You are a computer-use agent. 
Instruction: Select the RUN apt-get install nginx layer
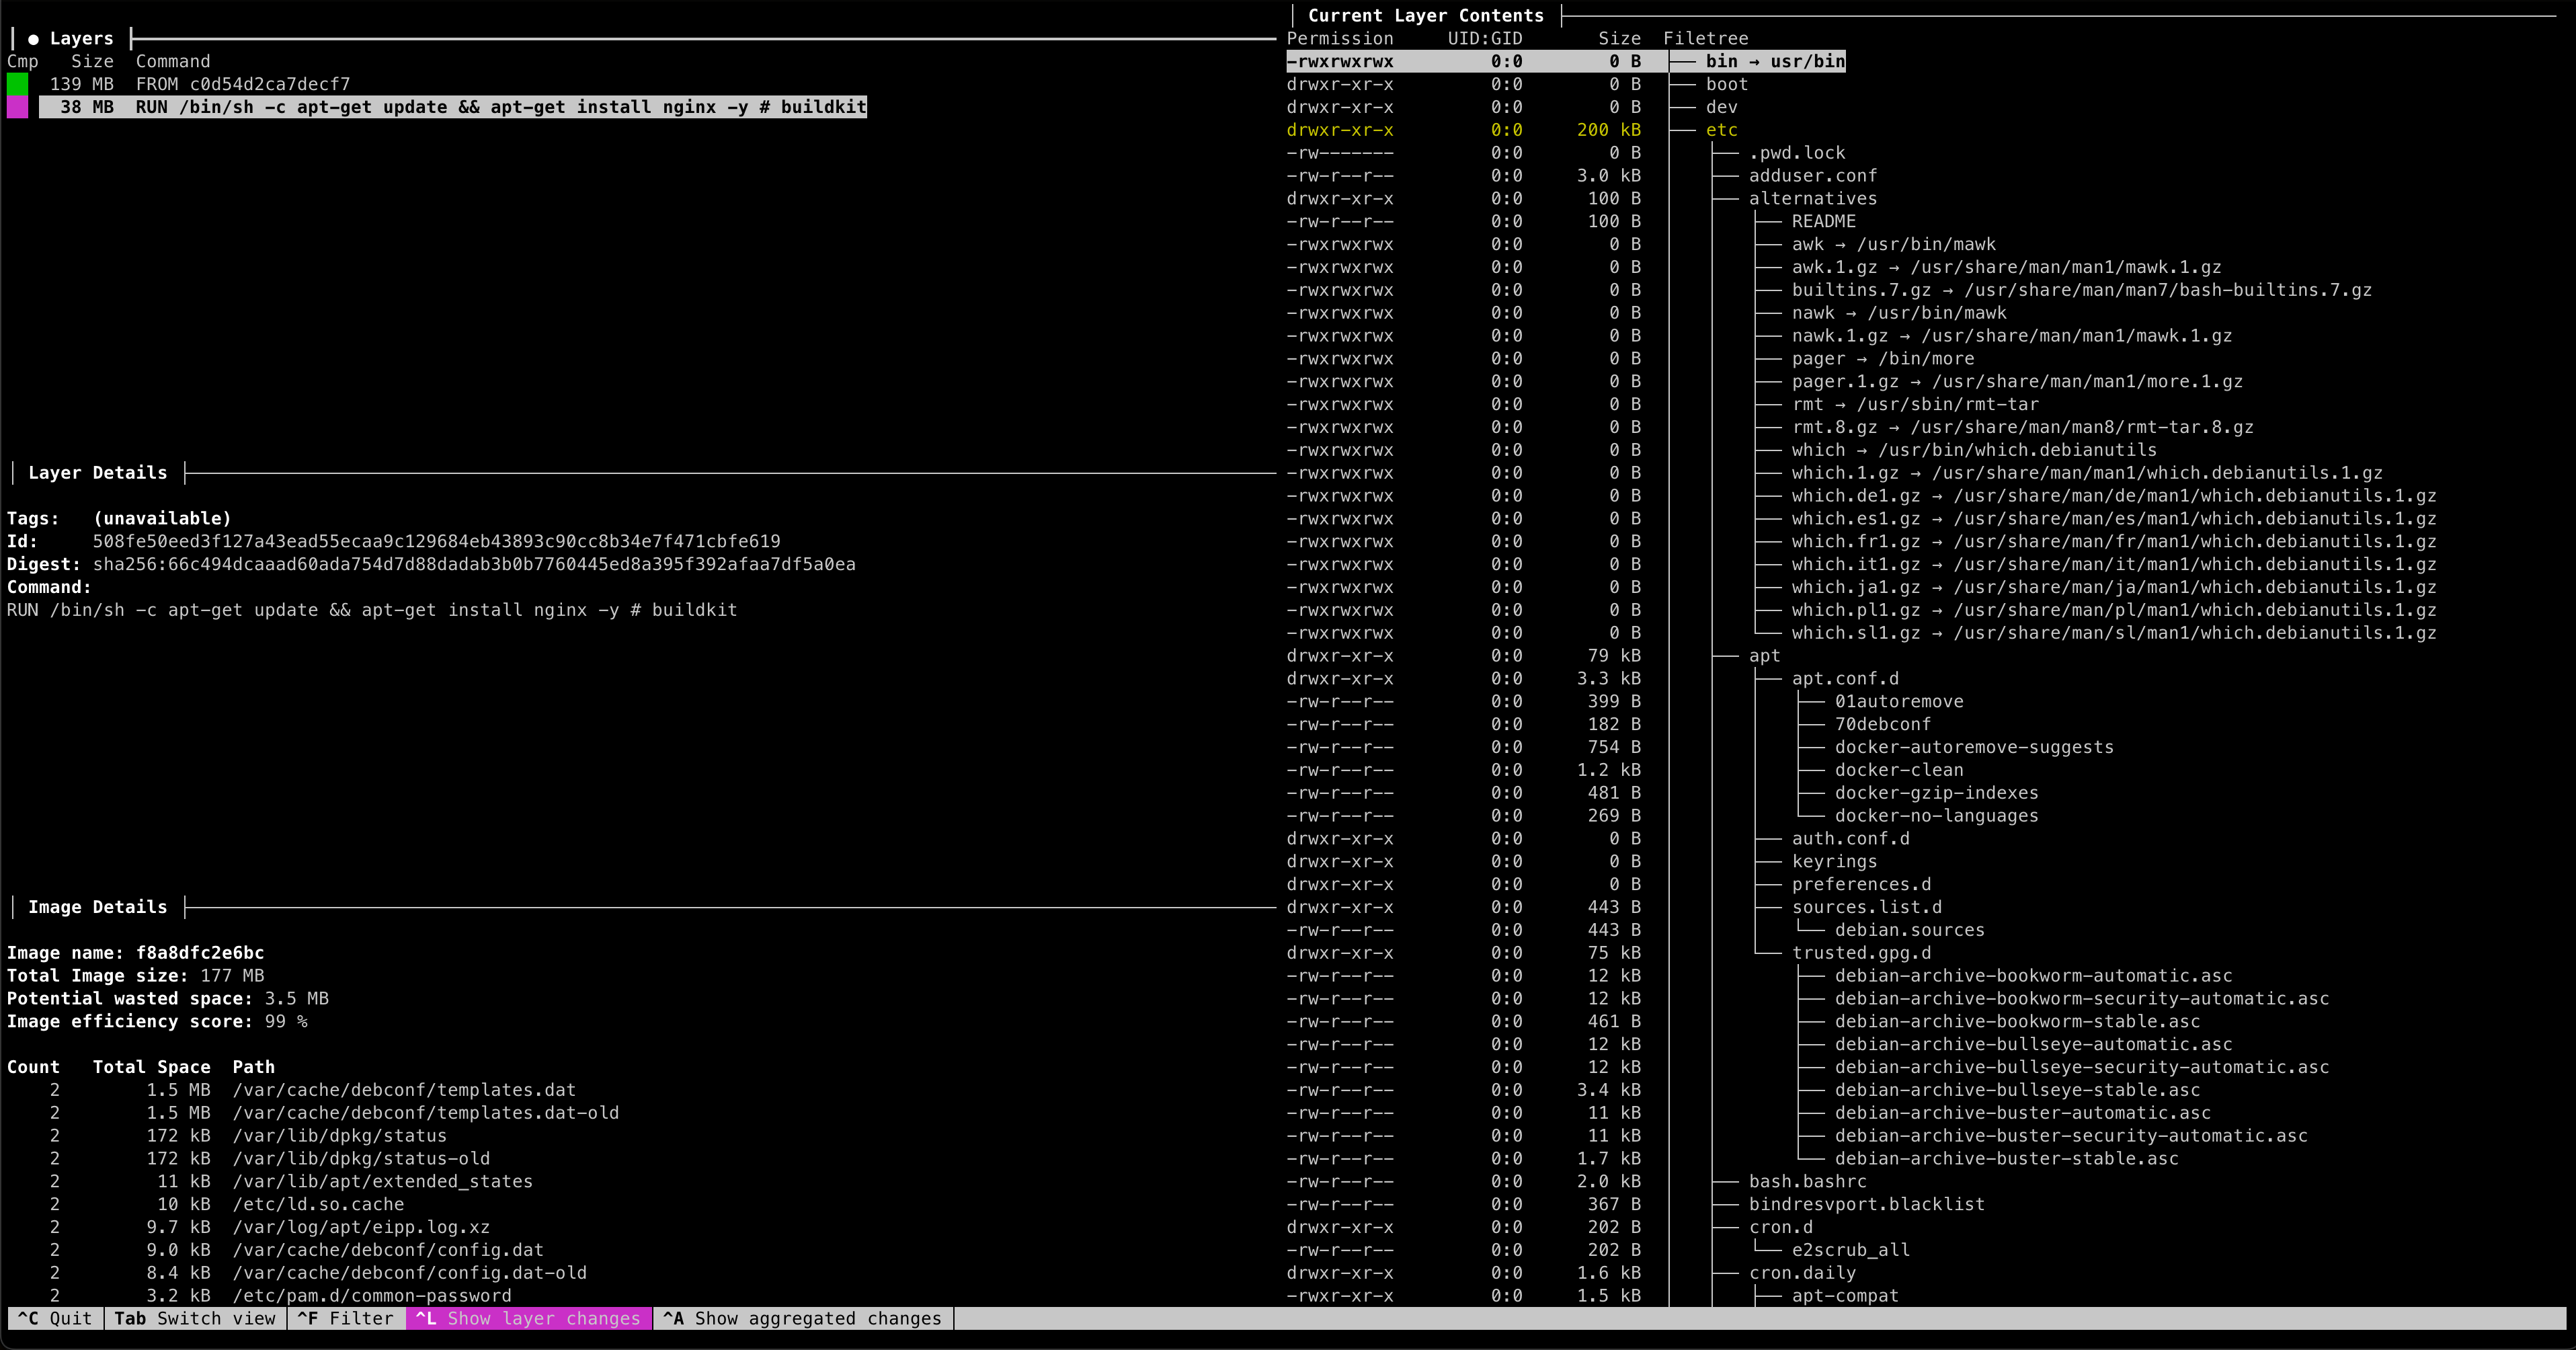pyautogui.click(x=452, y=107)
